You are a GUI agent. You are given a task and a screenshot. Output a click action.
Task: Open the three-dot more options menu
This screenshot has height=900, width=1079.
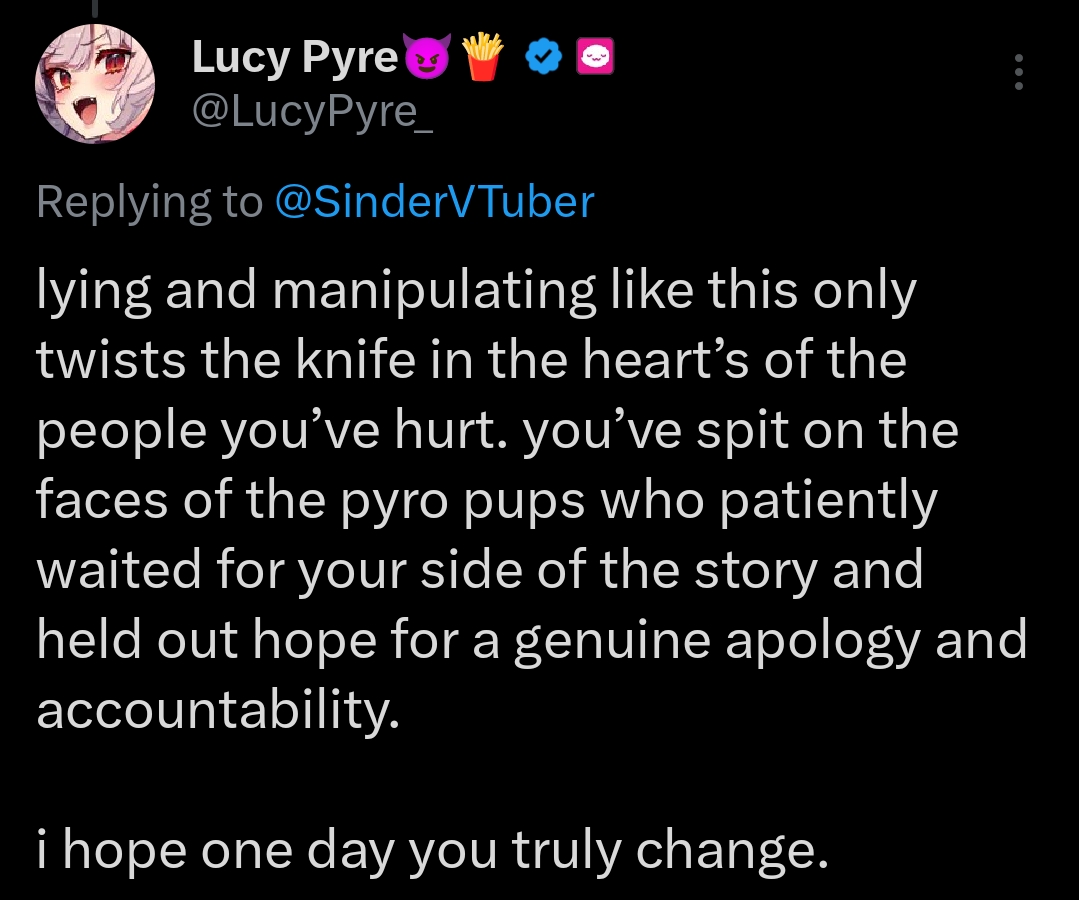click(1018, 73)
